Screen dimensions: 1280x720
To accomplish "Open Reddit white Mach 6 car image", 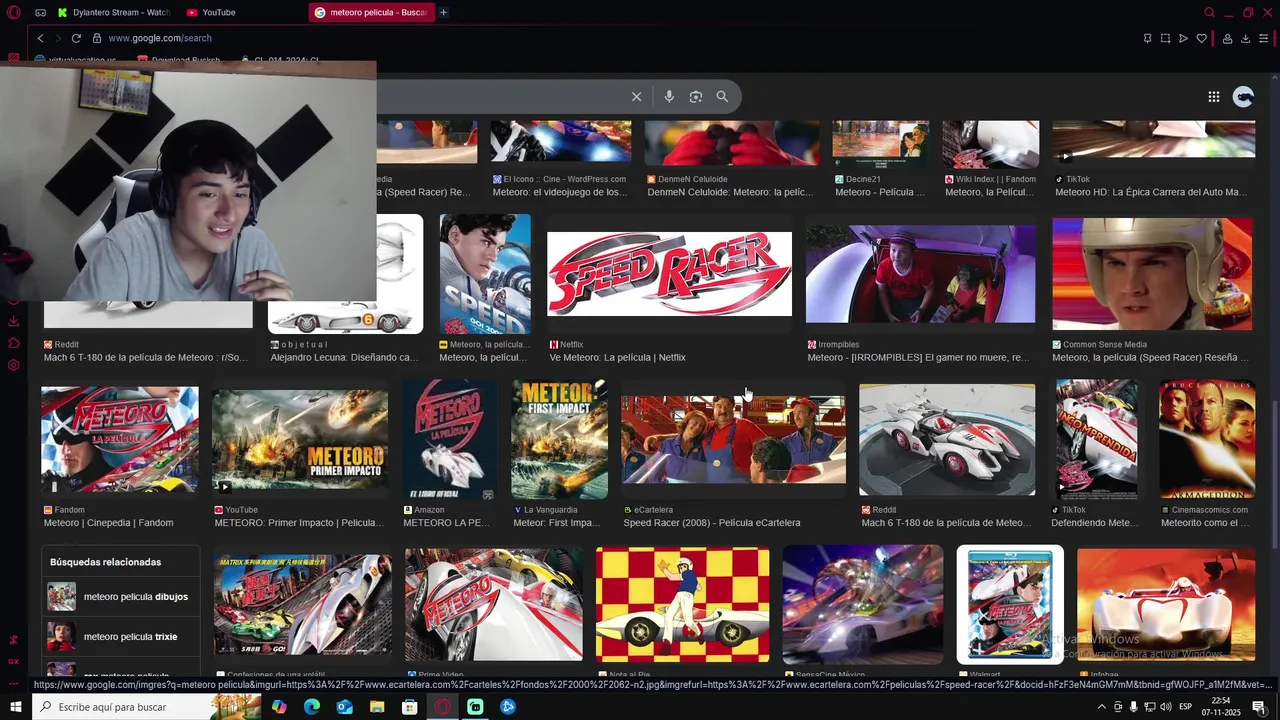I will click(x=947, y=439).
